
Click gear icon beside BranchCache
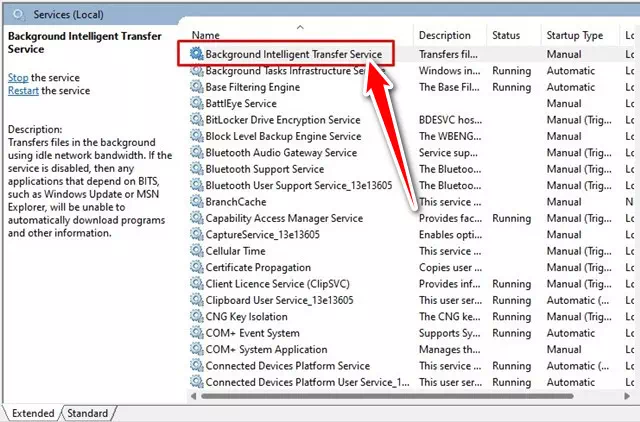[x=196, y=201]
